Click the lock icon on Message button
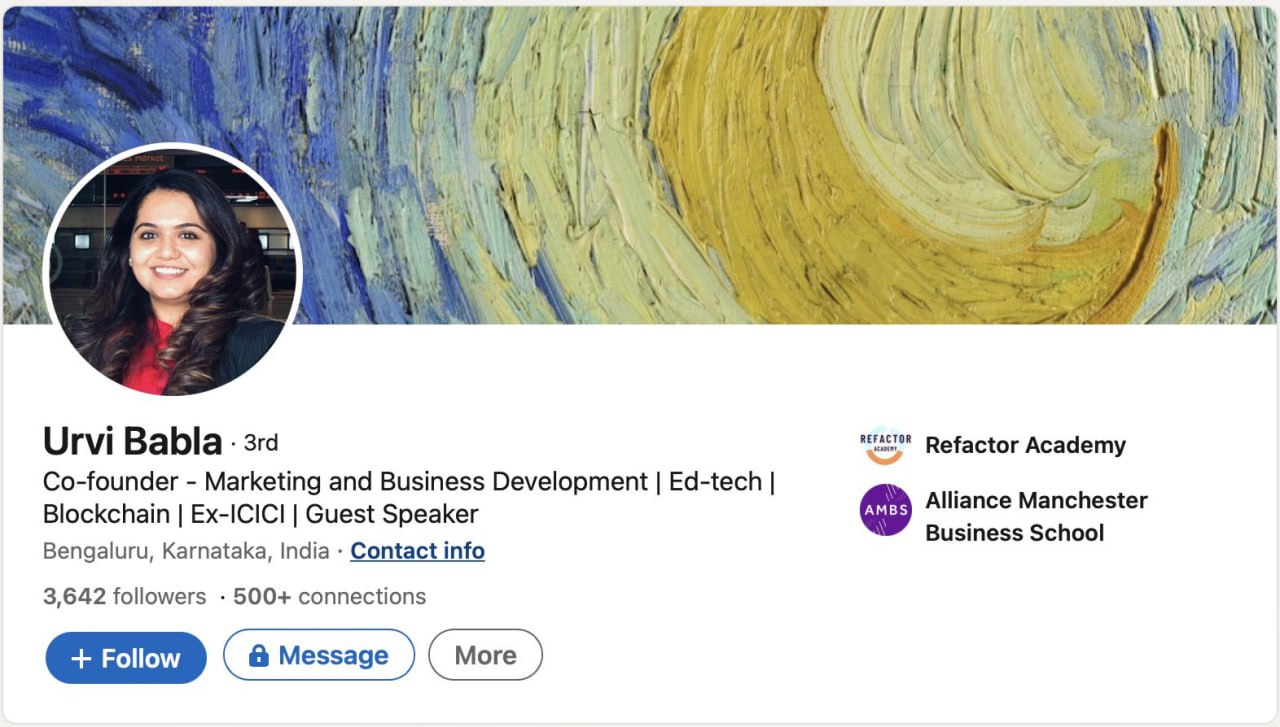1280x727 pixels. [x=258, y=656]
